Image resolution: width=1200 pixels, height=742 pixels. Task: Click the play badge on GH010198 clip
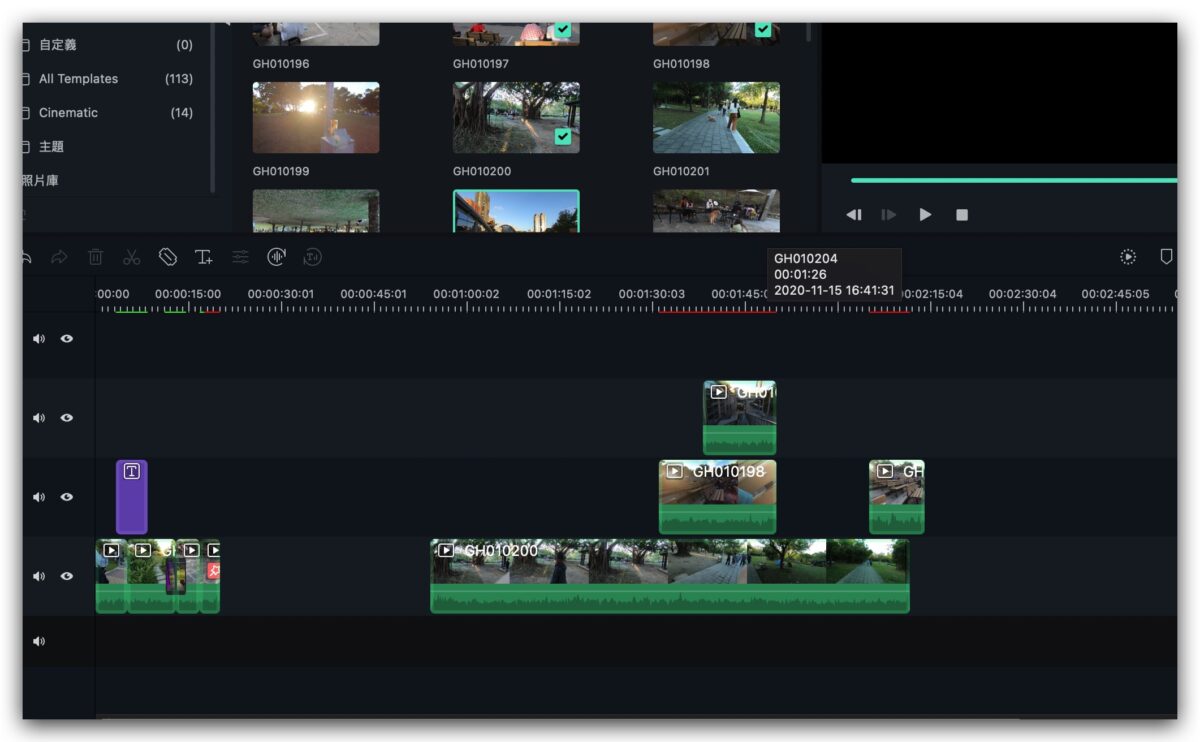[x=675, y=470]
